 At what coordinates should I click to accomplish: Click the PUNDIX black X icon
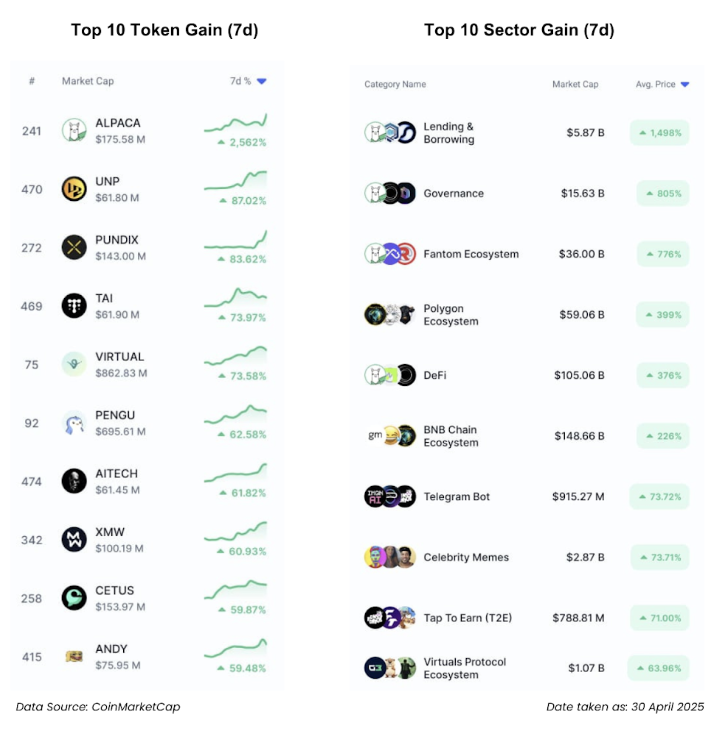tap(74, 247)
